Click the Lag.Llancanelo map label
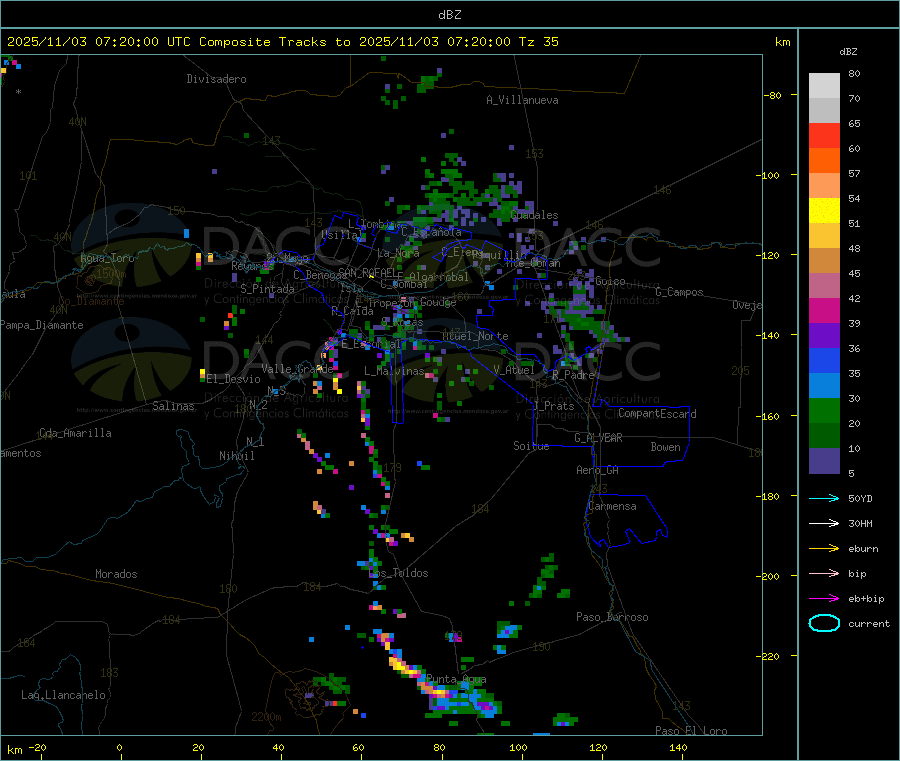This screenshot has height=761, width=900. point(63,695)
